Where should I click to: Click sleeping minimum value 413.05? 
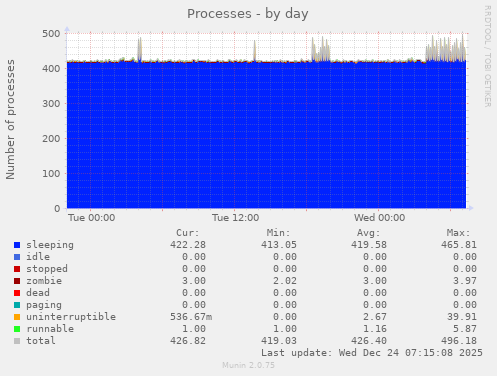[279, 245]
